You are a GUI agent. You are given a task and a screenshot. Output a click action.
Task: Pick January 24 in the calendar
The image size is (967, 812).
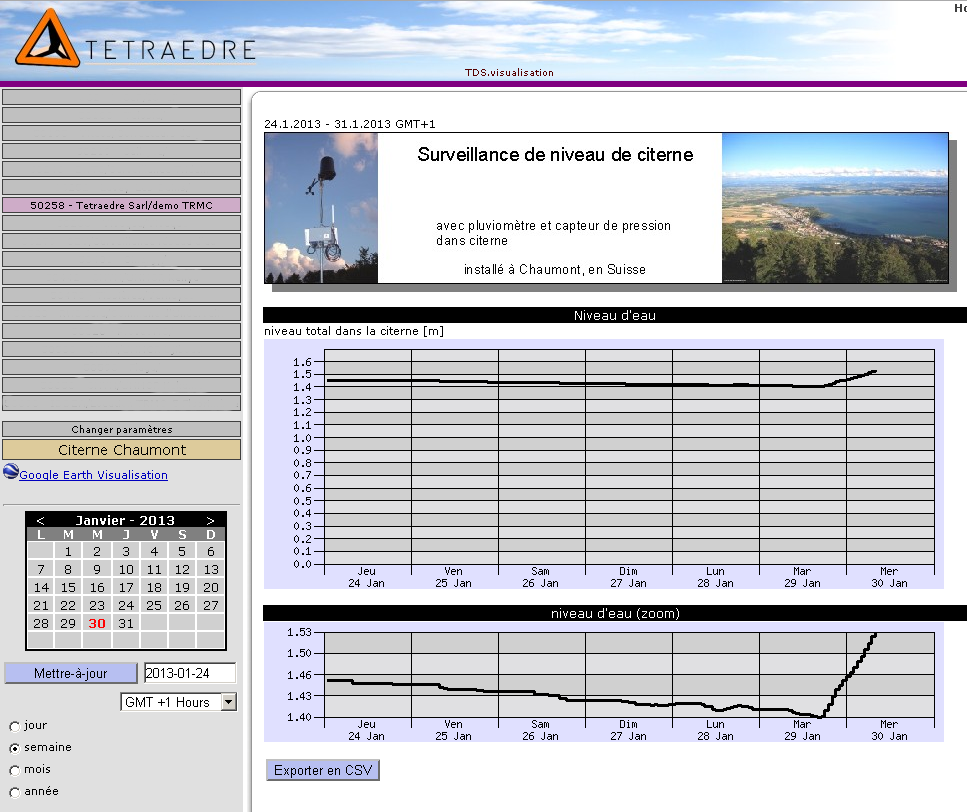(x=126, y=605)
